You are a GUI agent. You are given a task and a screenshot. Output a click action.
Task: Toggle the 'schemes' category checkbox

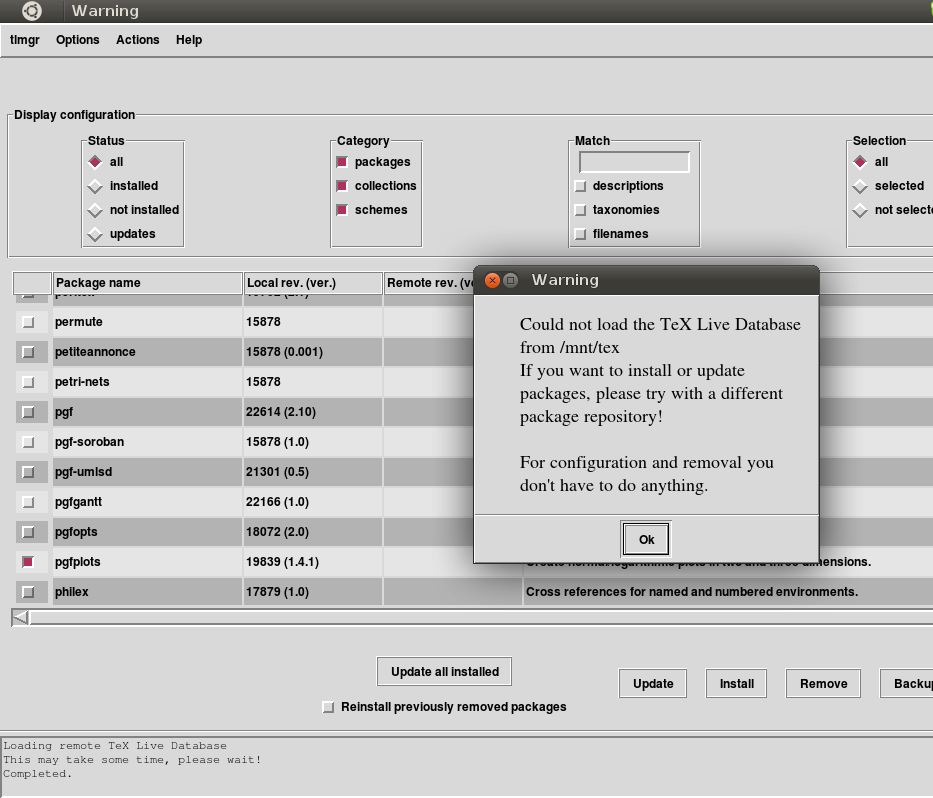coord(342,210)
